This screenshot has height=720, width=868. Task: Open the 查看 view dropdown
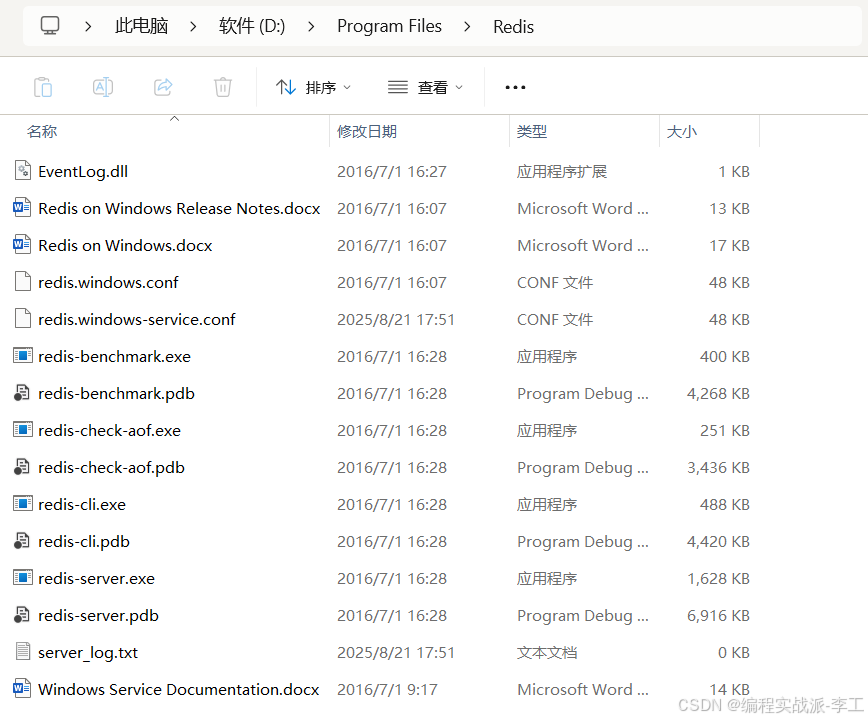click(x=425, y=87)
